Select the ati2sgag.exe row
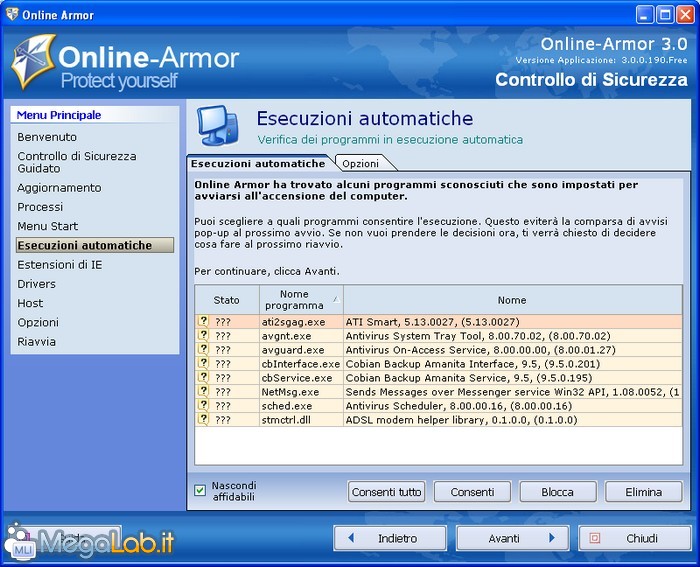700x567 pixels. [x=438, y=321]
